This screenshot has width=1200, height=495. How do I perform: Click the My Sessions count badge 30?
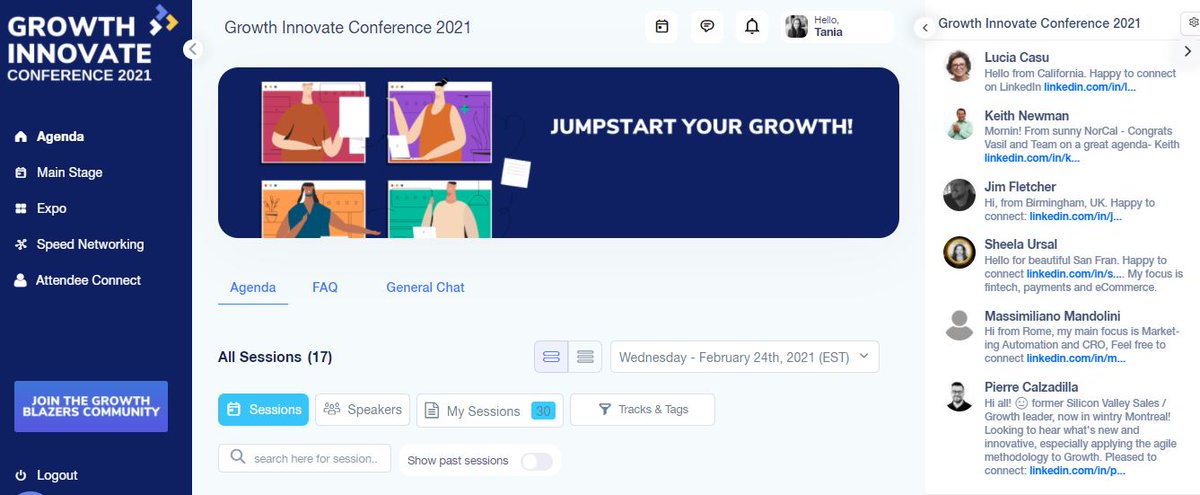click(x=543, y=410)
